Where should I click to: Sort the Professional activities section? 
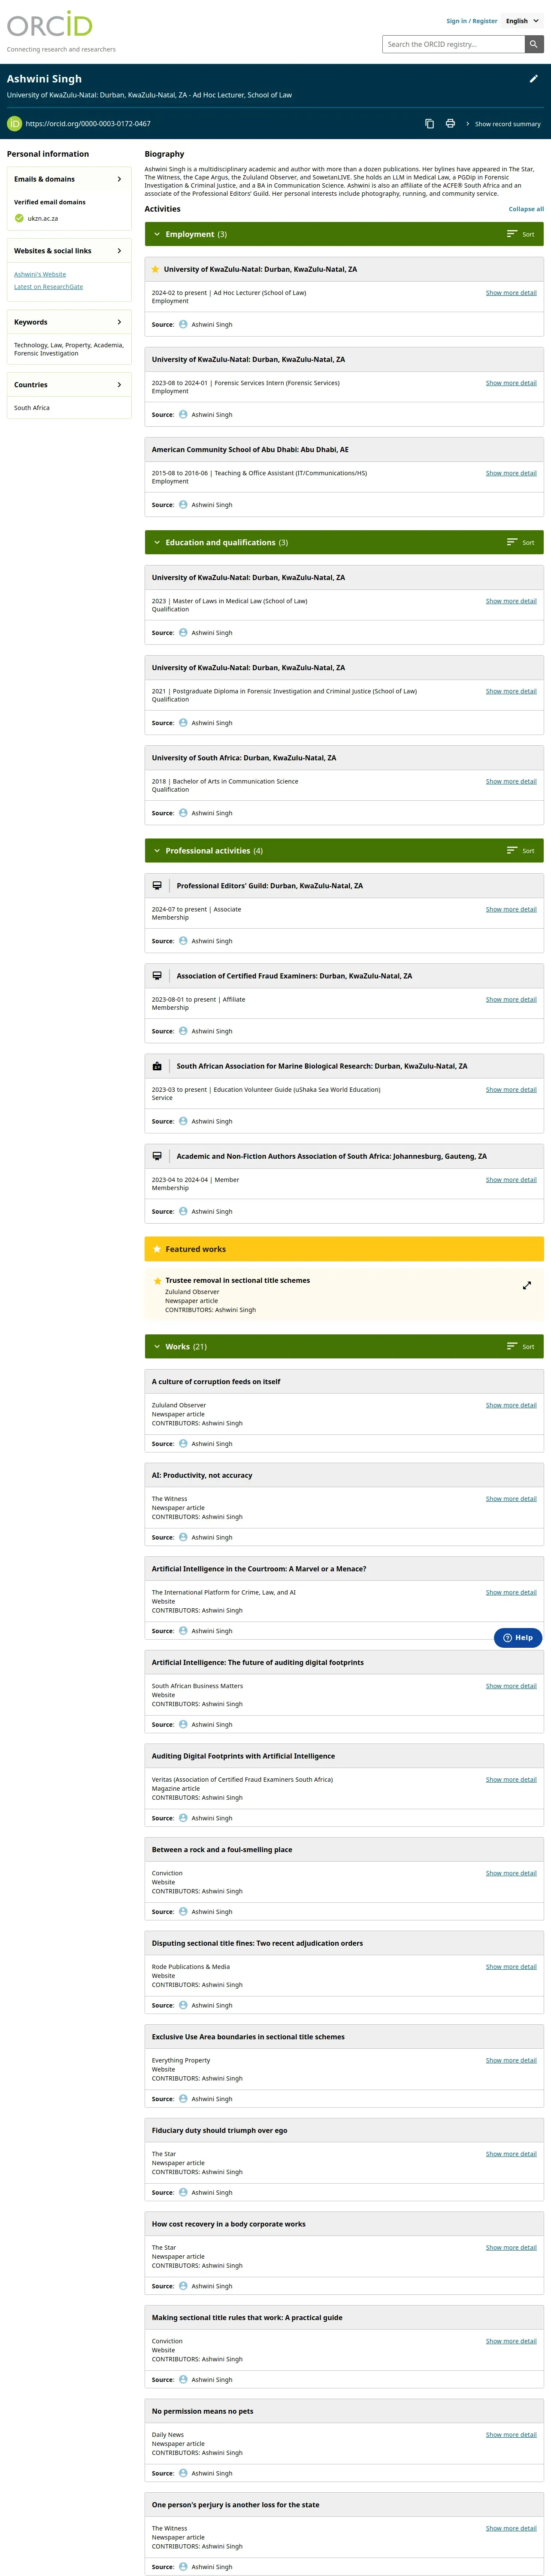click(x=520, y=851)
